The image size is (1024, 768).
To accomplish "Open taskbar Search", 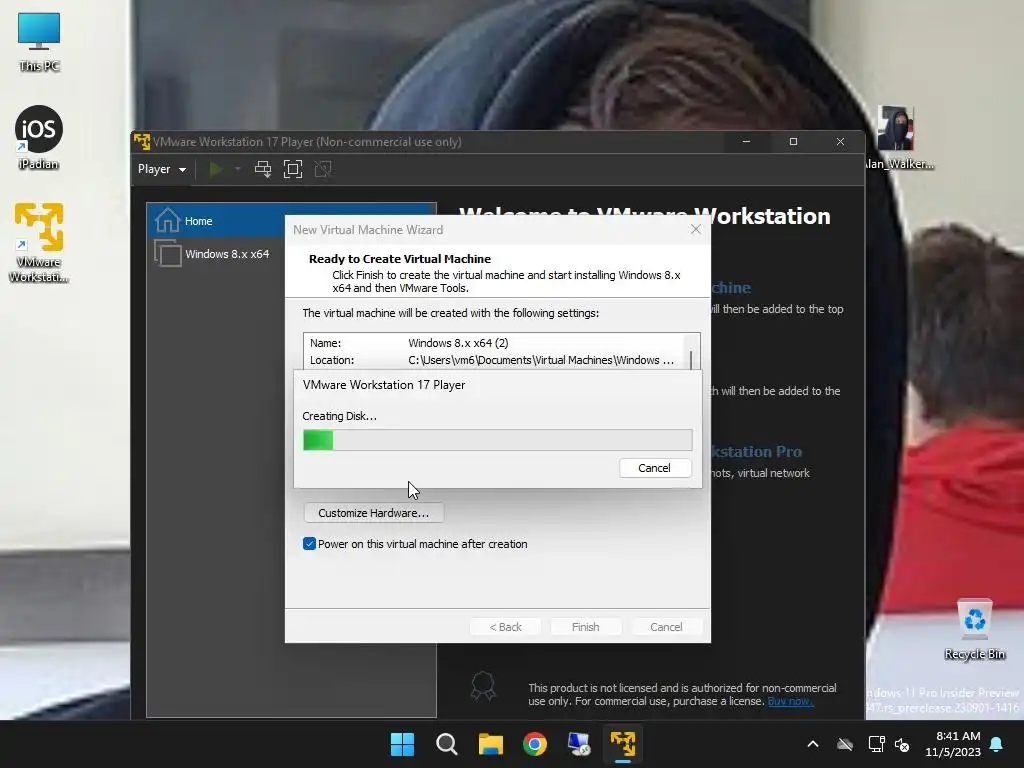I will pyautogui.click(x=447, y=744).
